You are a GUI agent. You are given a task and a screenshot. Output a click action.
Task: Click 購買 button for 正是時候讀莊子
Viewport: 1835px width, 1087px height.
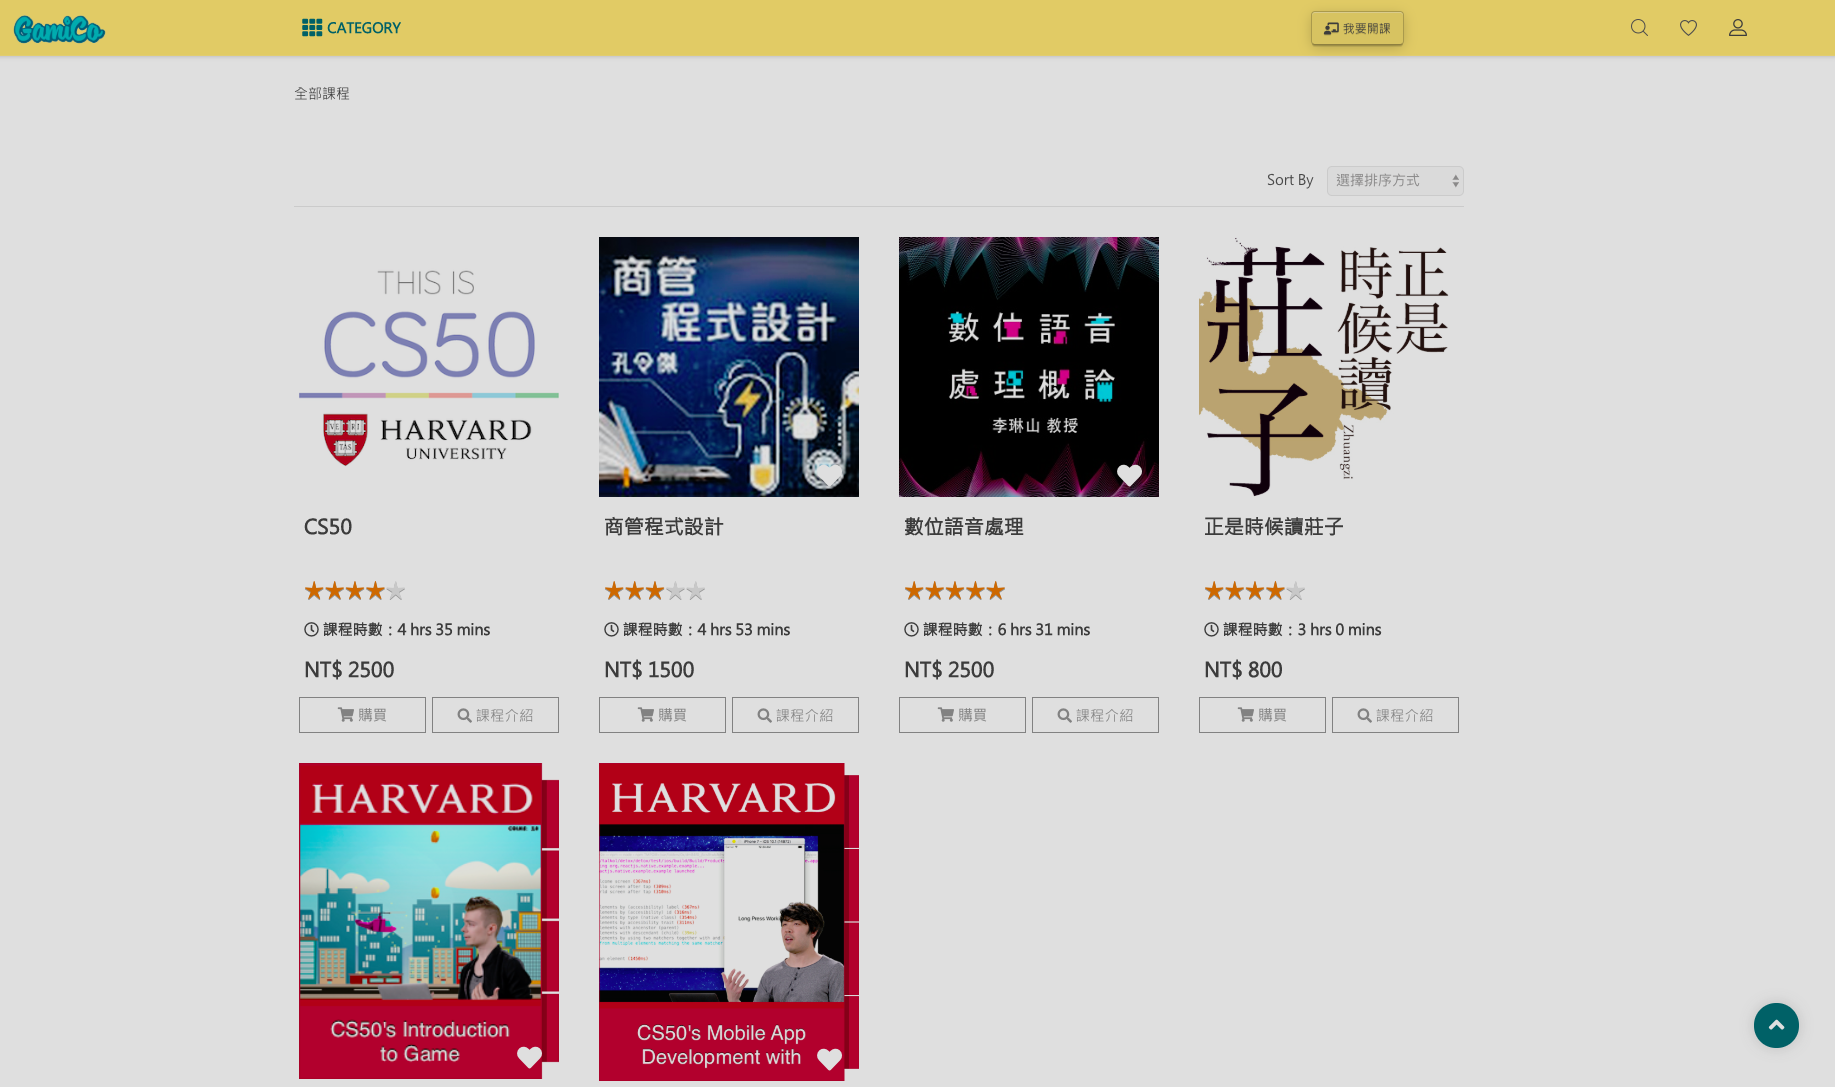click(1262, 715)
